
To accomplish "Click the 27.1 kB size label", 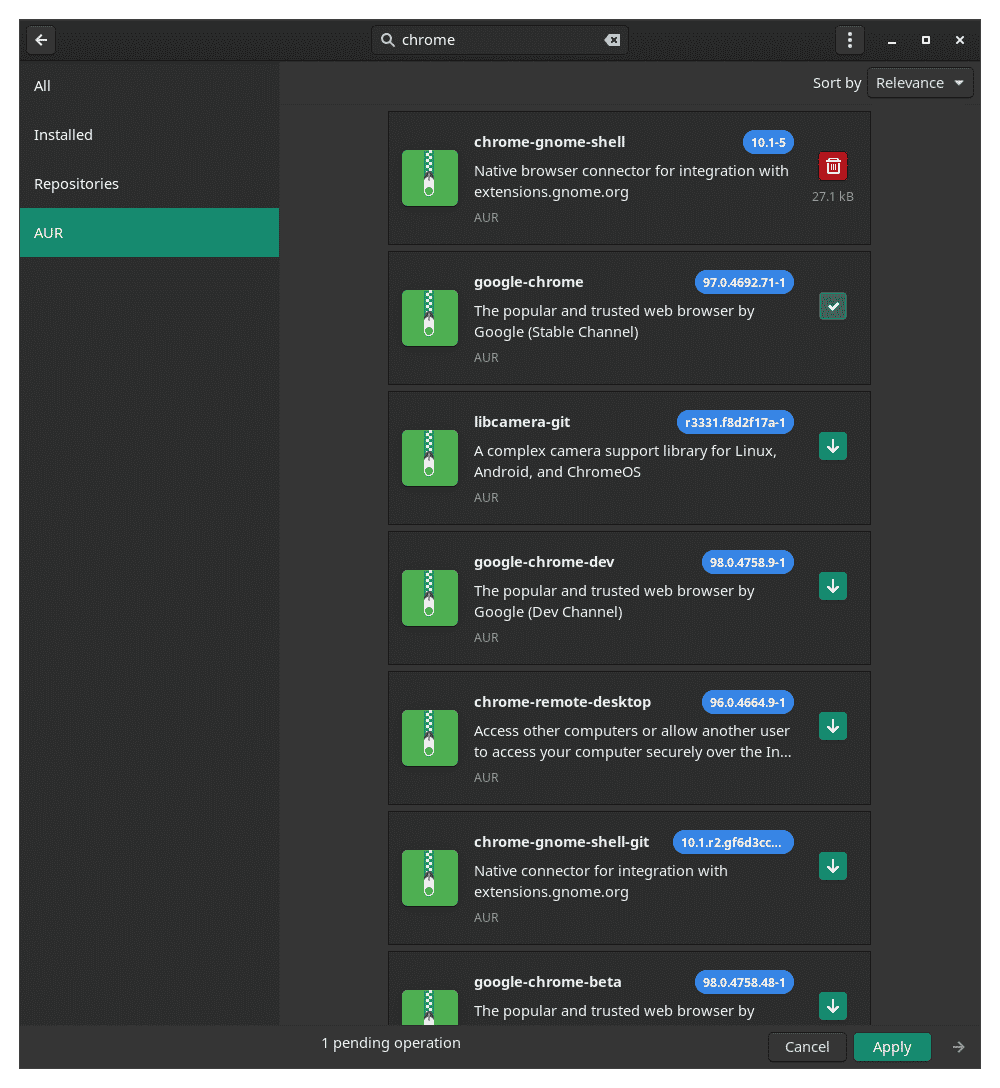I will click(x=833, y=196).
